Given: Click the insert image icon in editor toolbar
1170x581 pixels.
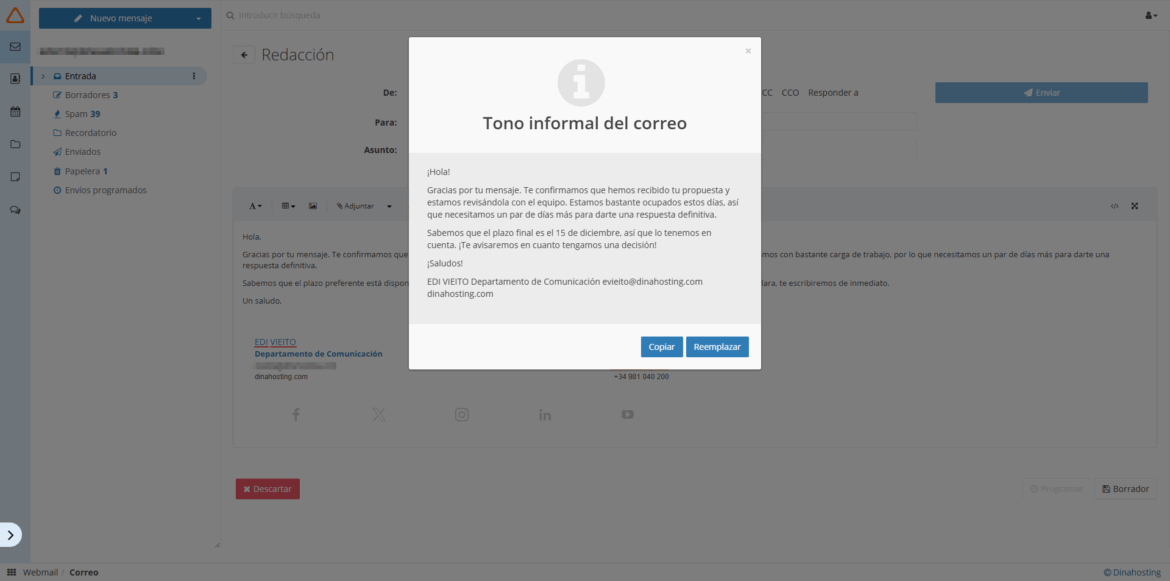Looking at the screenshot, I should pyautogui.click(x=312, y=205).
